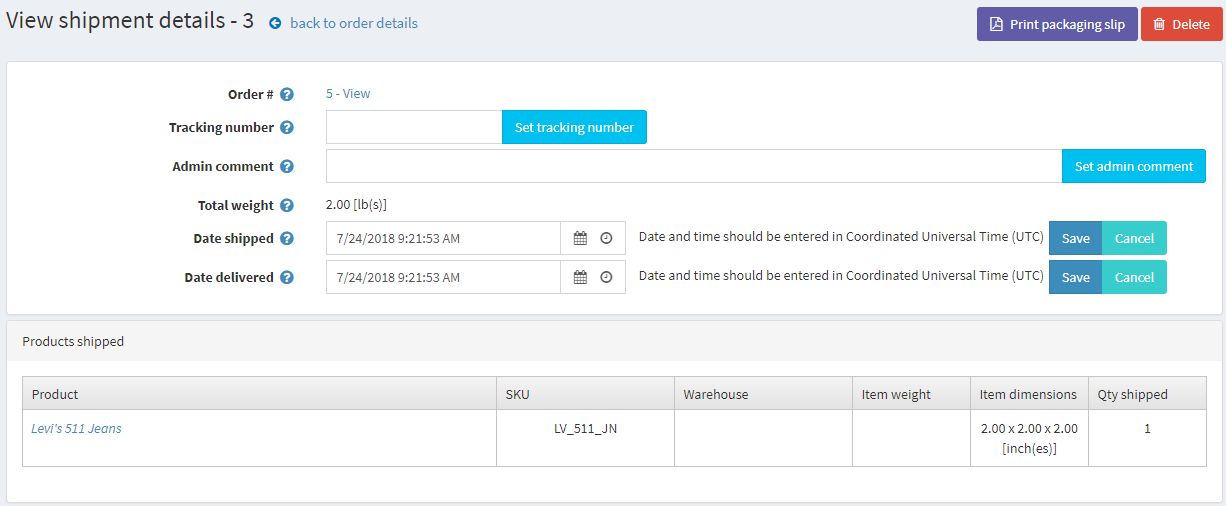Go back to order details
The image size is (1226, 506).
tap(353, 23)
